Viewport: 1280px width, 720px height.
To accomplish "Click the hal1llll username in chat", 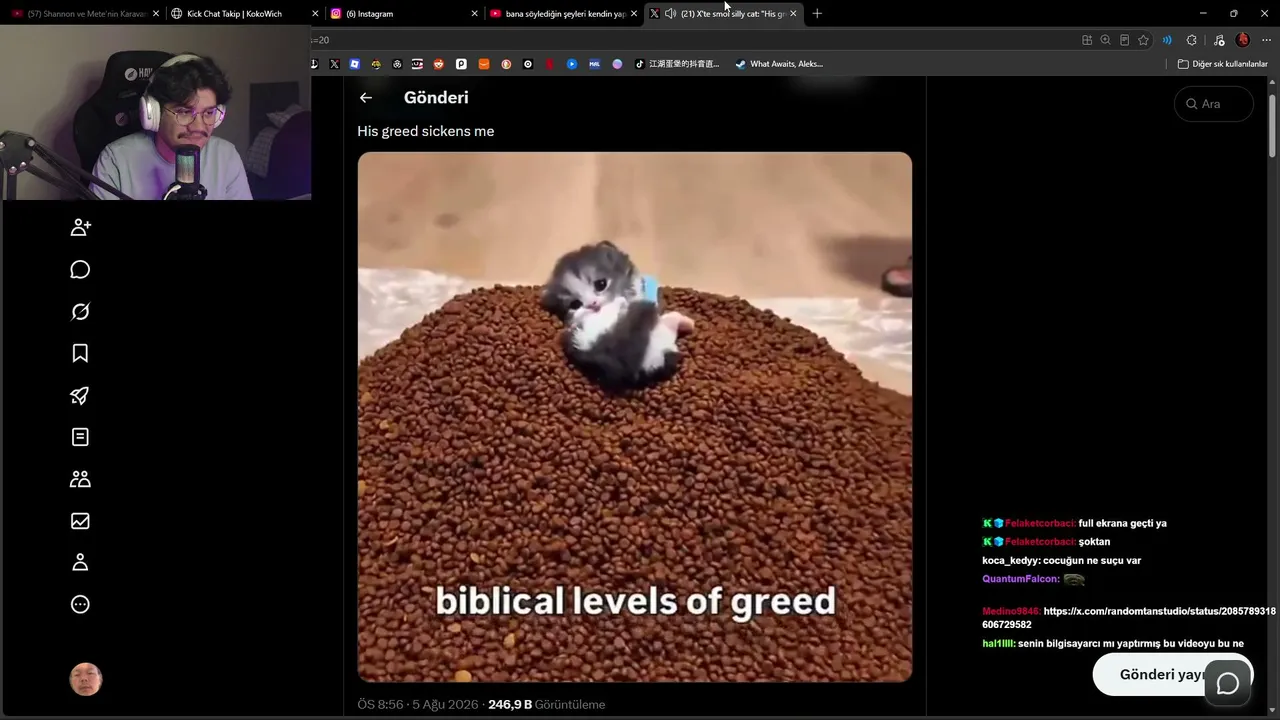I will (x=998, y=644).
